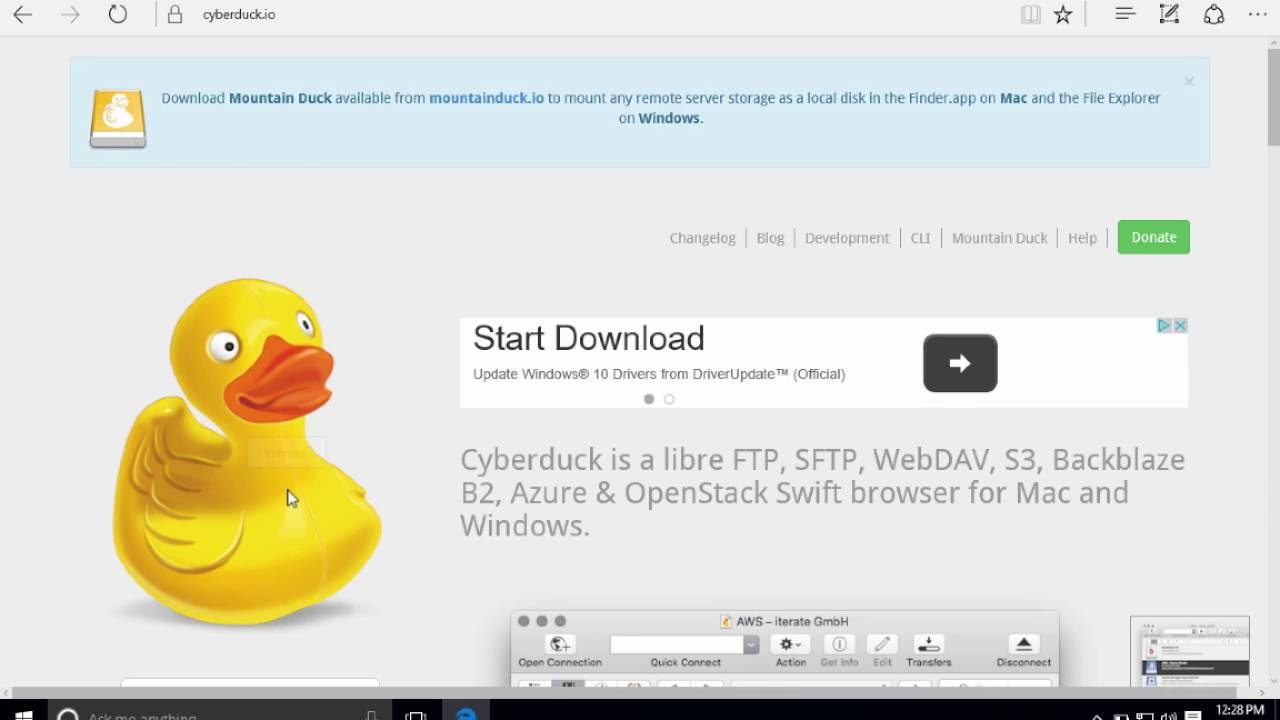The width and height of the screenshot is (1280, 720).
Task: Open the browser More actions menu
Action: pyautogui.click(x=1258, y=14)
